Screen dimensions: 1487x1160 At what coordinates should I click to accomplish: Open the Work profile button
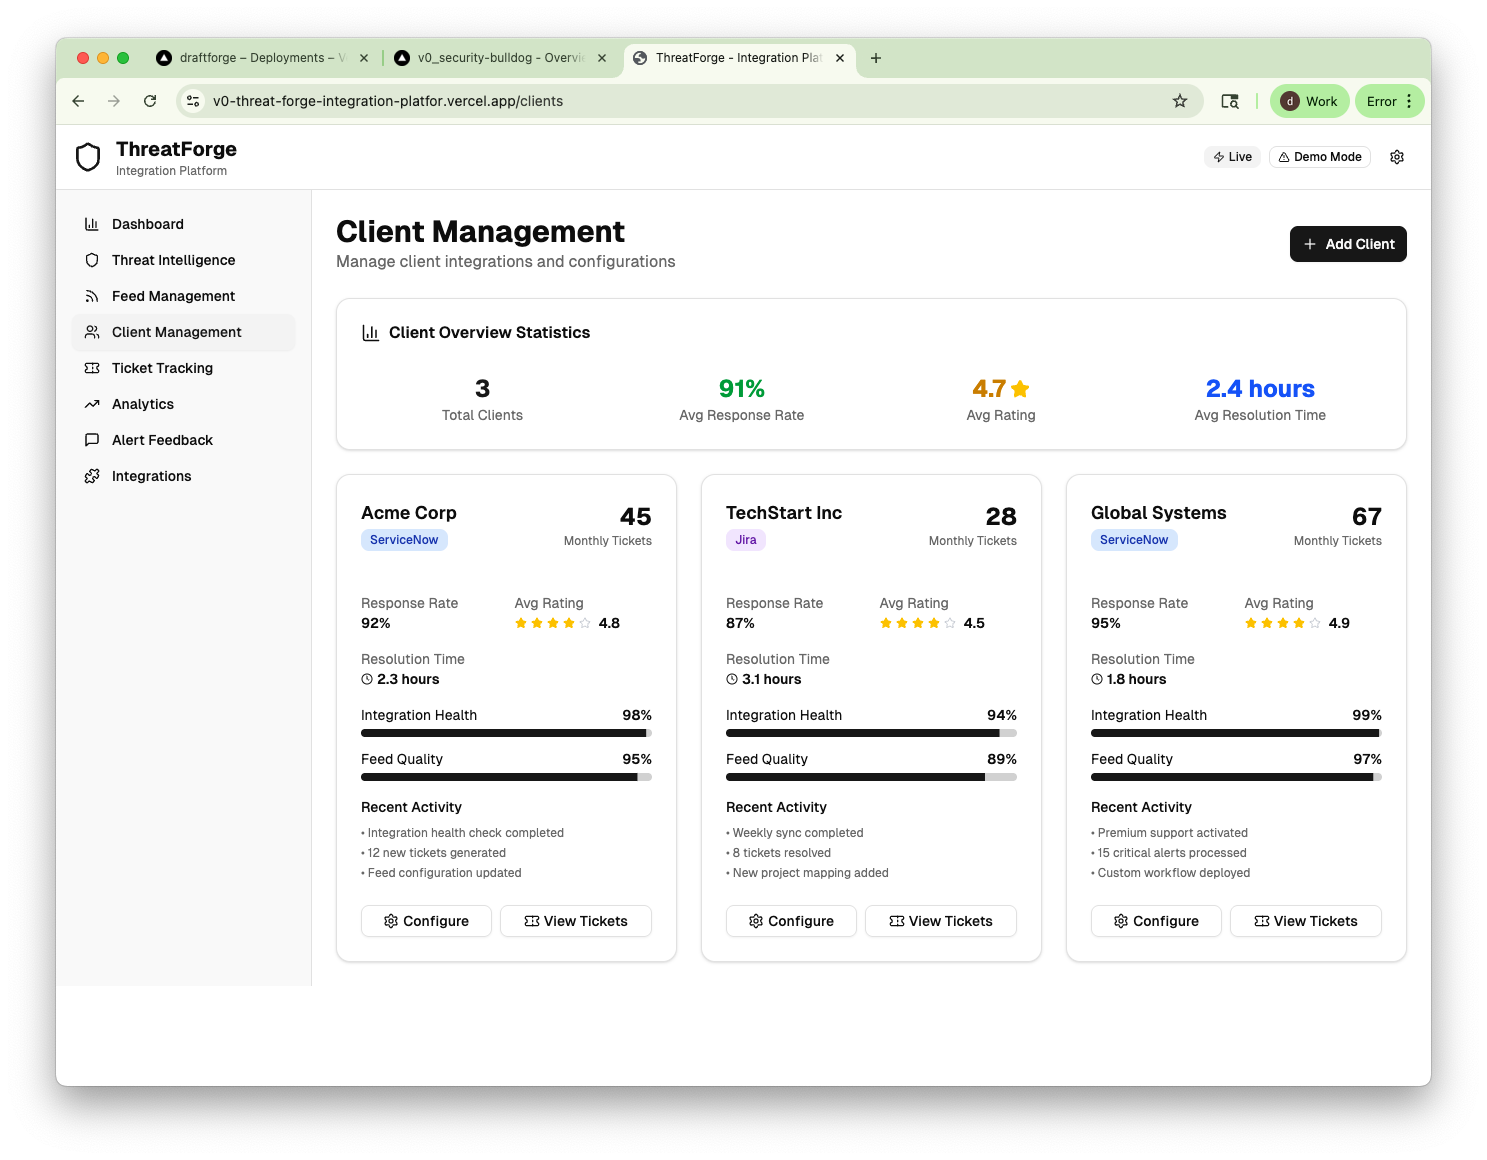click(x=1310, y=101)
